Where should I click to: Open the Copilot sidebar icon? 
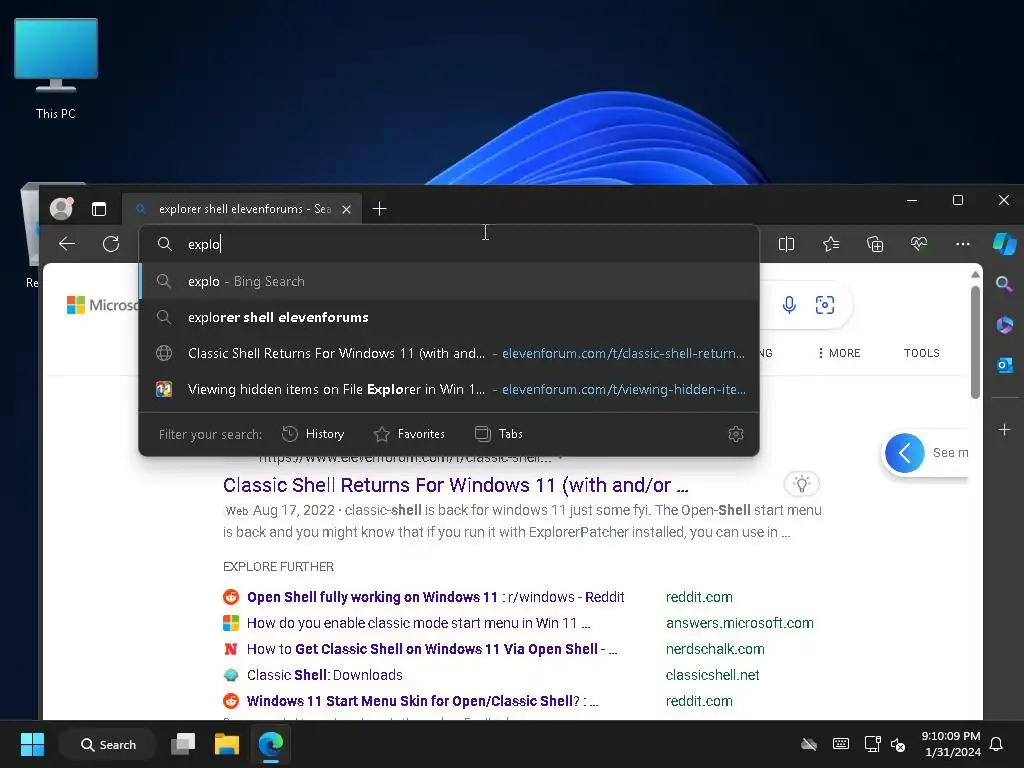click(x=1004, y=244)
